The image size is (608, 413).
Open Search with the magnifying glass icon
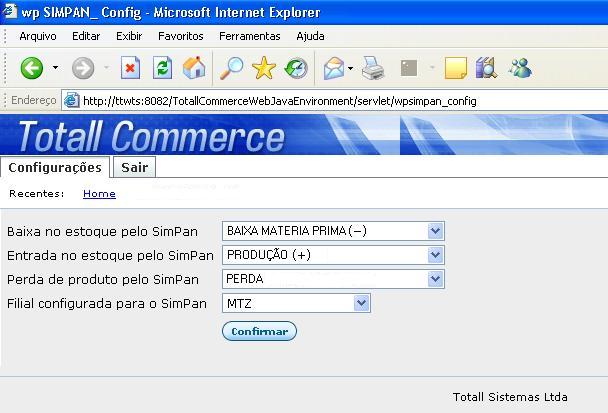[x=231, y=68]
